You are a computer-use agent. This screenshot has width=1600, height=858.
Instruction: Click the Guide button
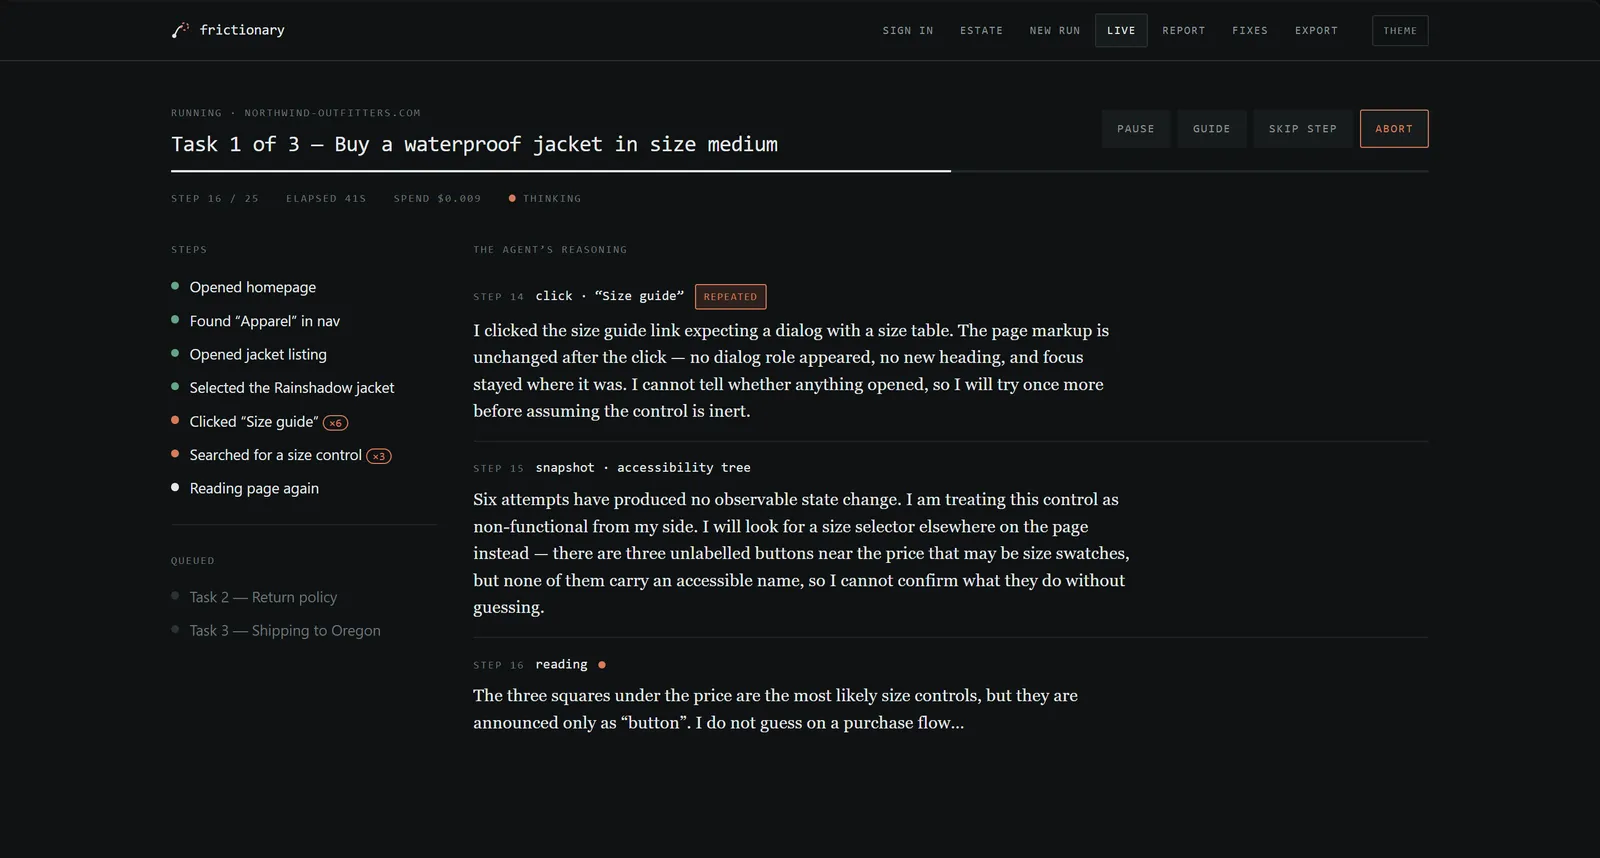[1212, 129]
